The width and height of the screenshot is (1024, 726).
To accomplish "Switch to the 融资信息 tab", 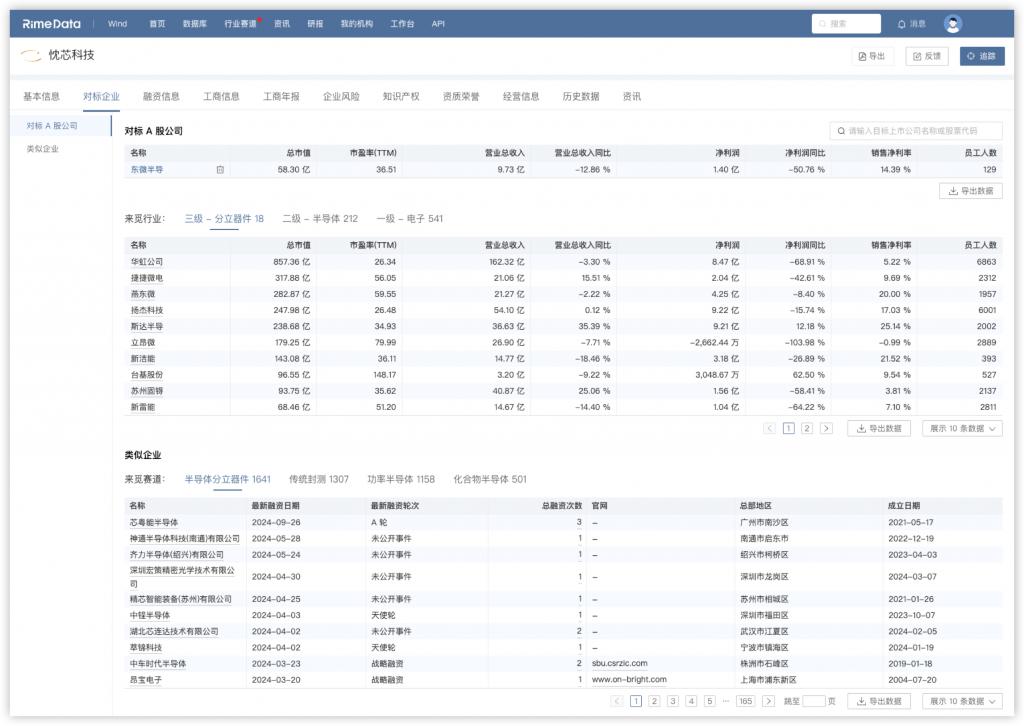I will tap(161, 97).
